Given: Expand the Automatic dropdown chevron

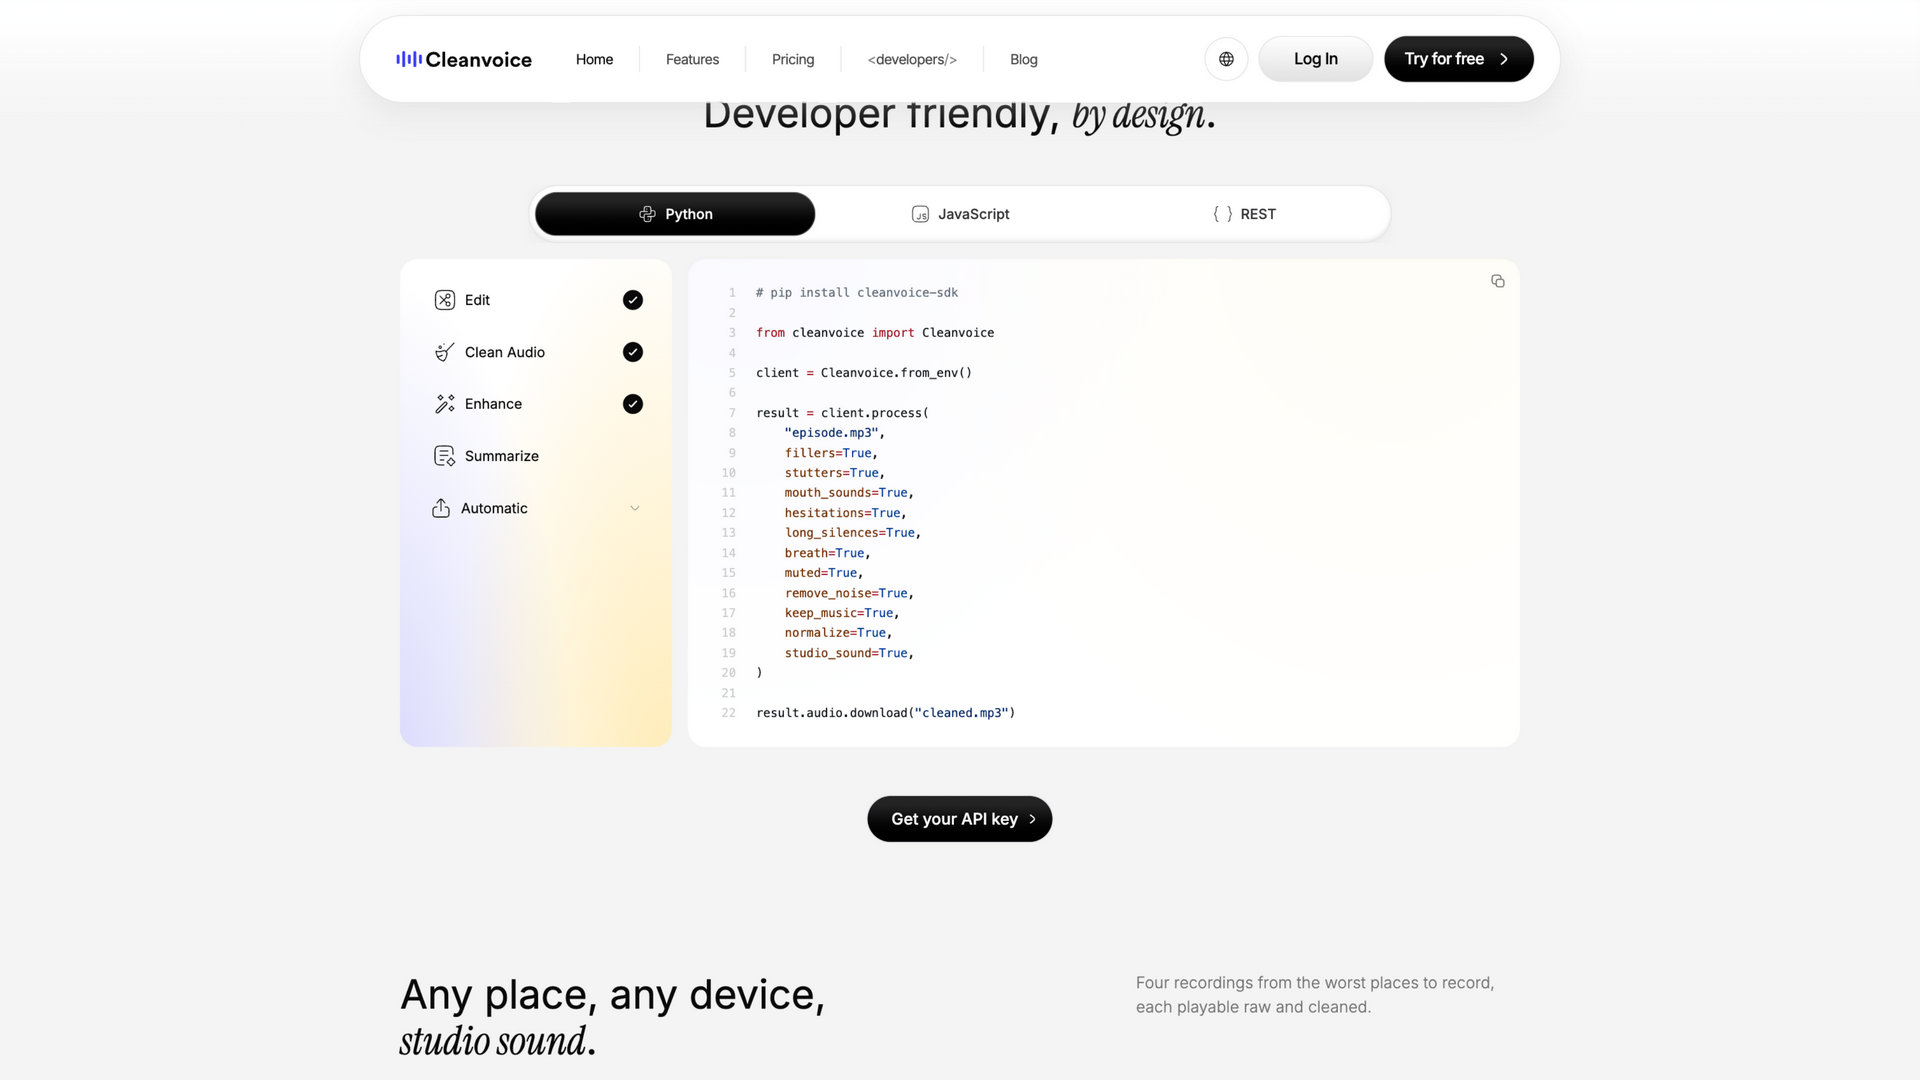Looking at the screenshot, I should coord(635,508).
